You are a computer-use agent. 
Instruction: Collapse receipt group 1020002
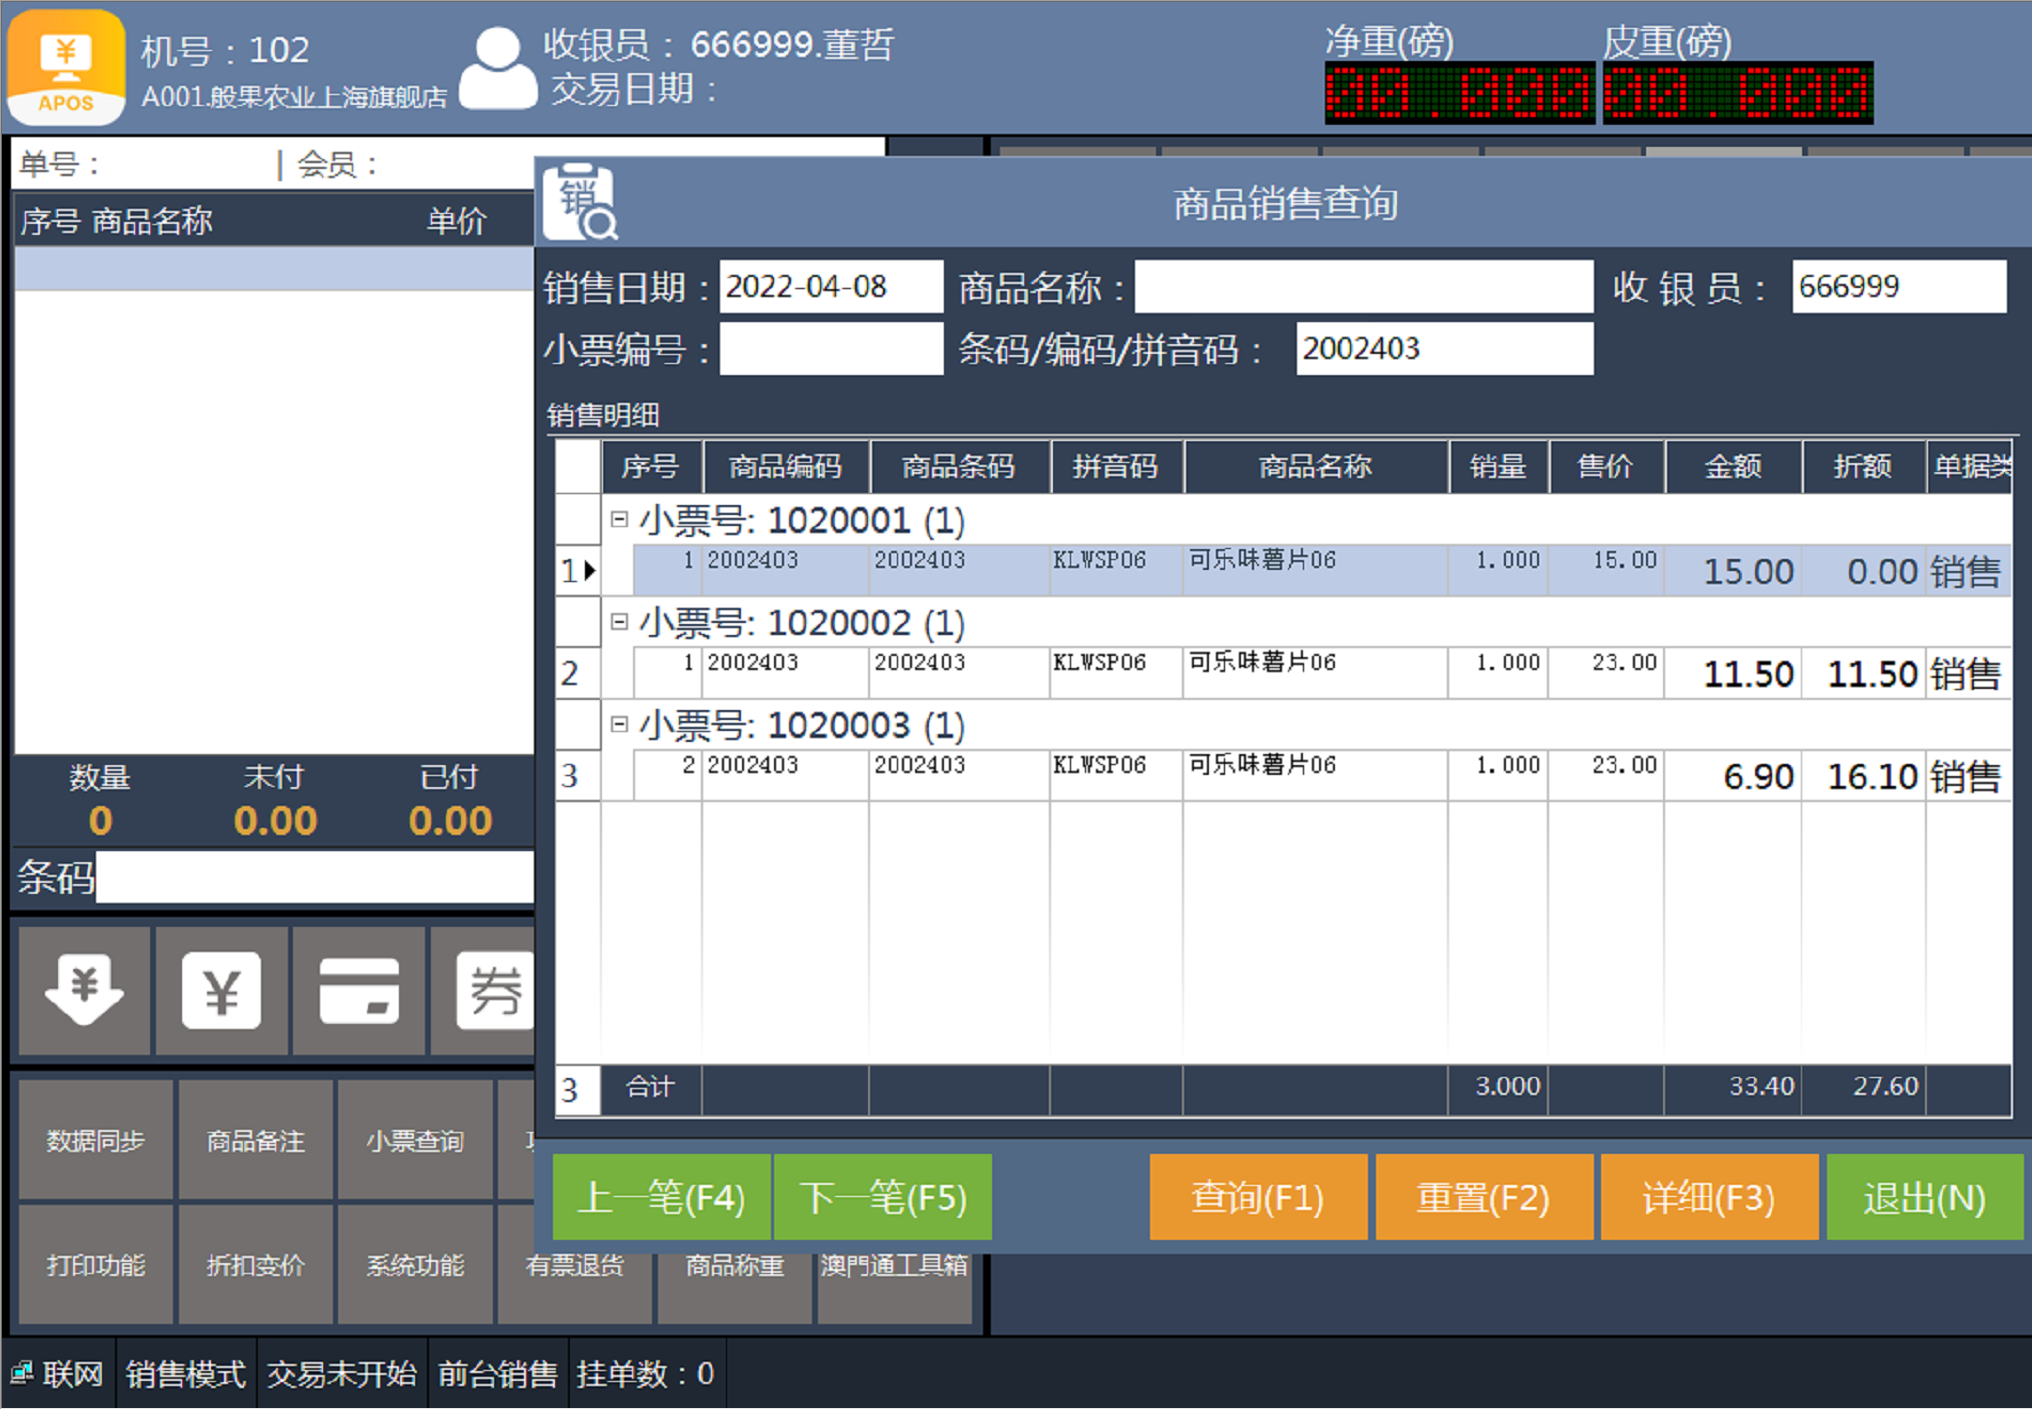[x=619, y=622]
